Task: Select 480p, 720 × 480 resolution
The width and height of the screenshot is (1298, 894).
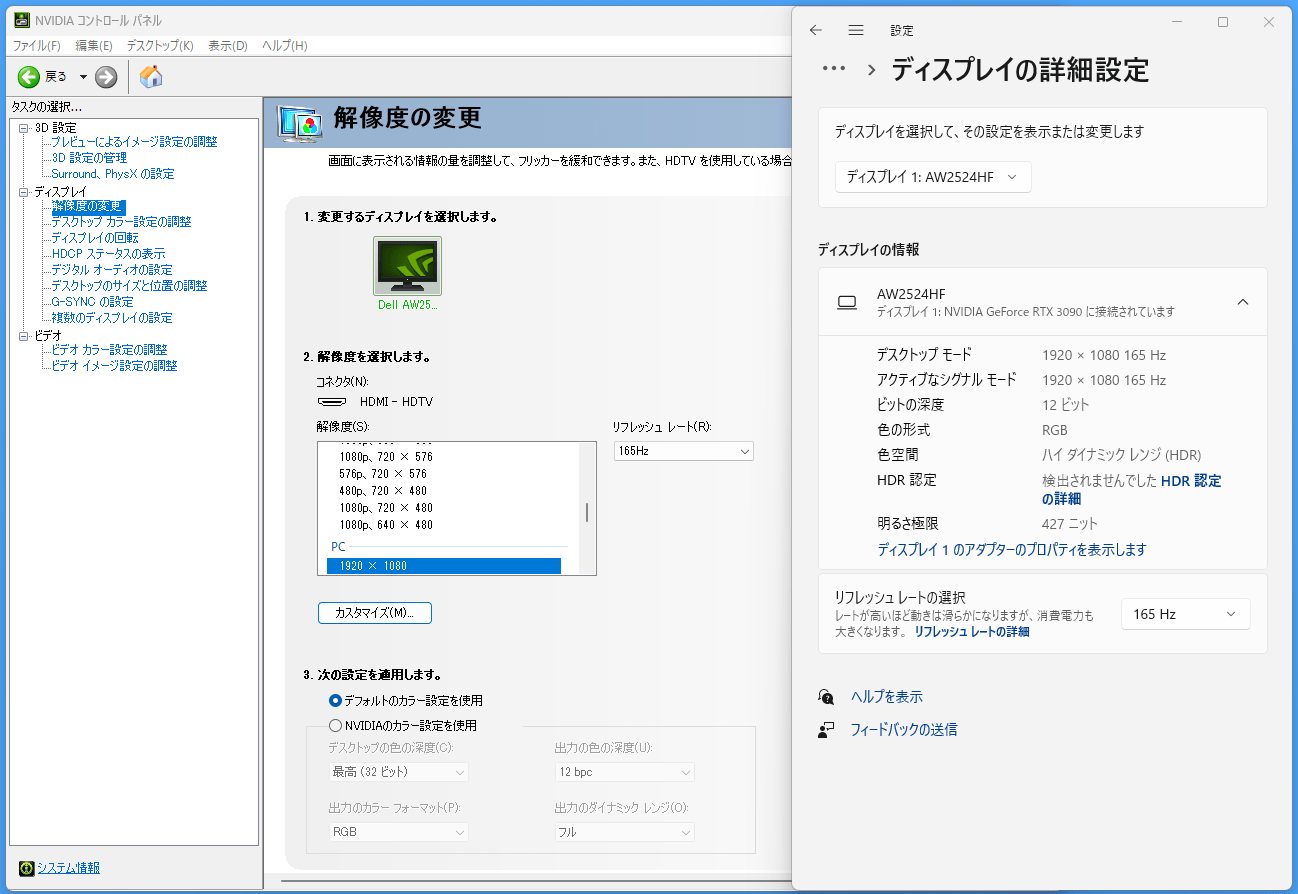Action: 383,491
